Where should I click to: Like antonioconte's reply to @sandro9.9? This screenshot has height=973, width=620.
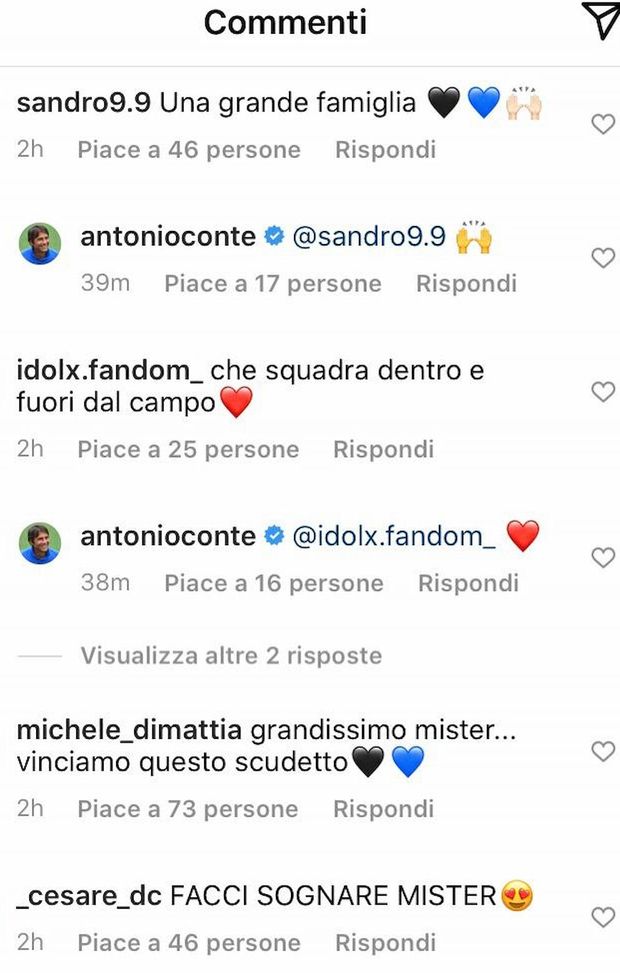[602, 258]
